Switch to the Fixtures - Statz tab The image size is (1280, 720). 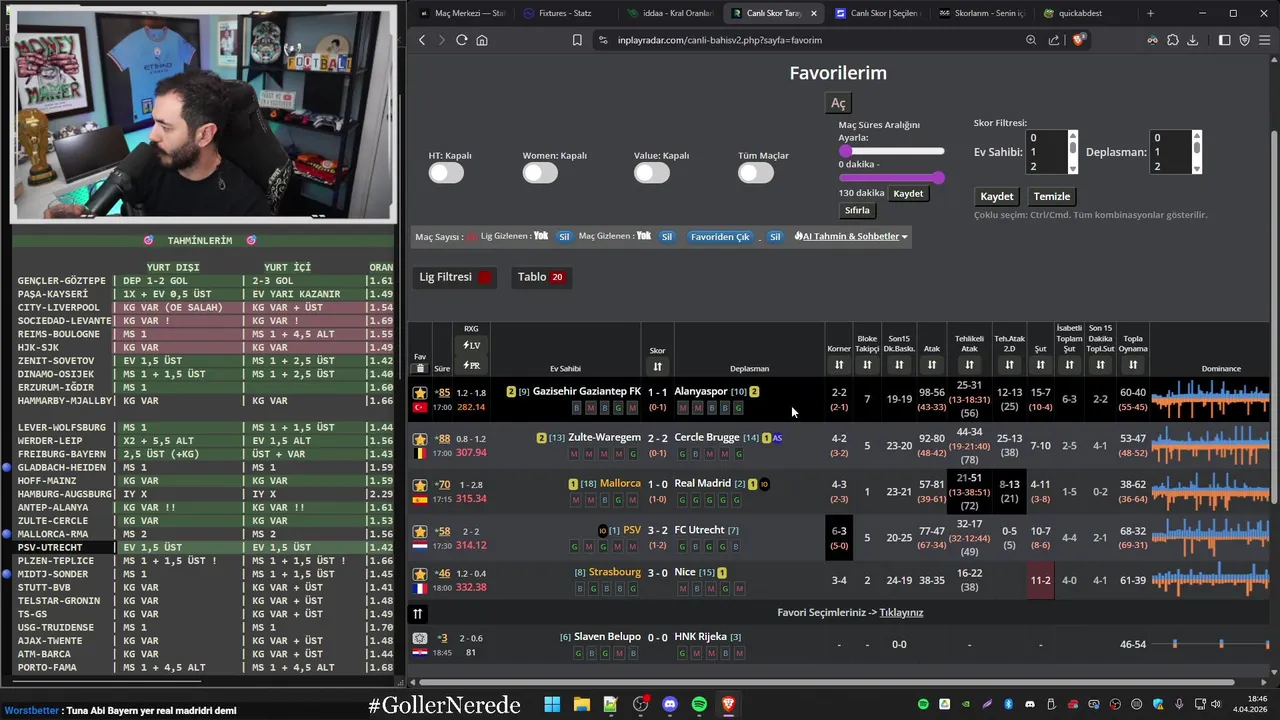click(x=565, y=13)
